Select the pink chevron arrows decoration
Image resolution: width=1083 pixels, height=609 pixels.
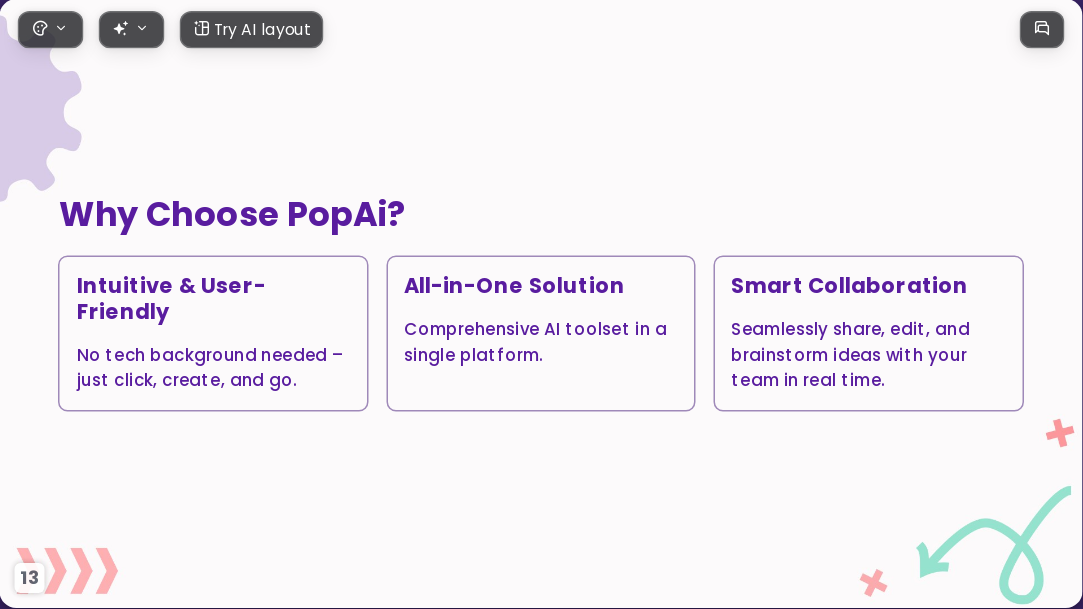pyautogui.click(x=69, y=570)
